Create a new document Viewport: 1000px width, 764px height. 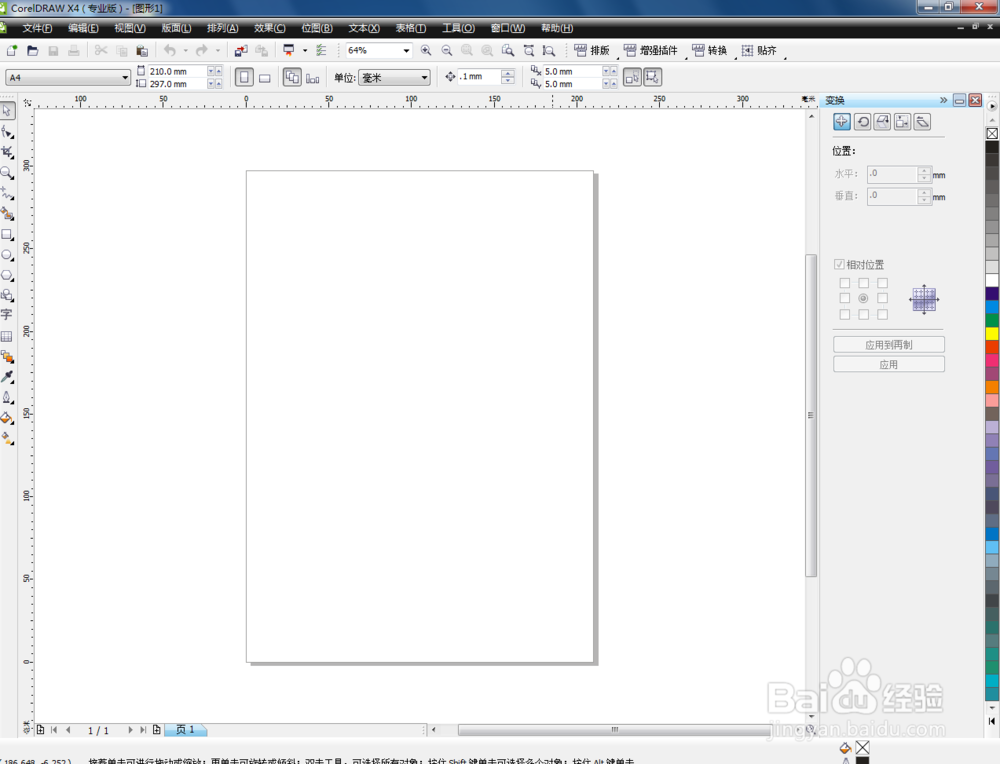point(11,50)
